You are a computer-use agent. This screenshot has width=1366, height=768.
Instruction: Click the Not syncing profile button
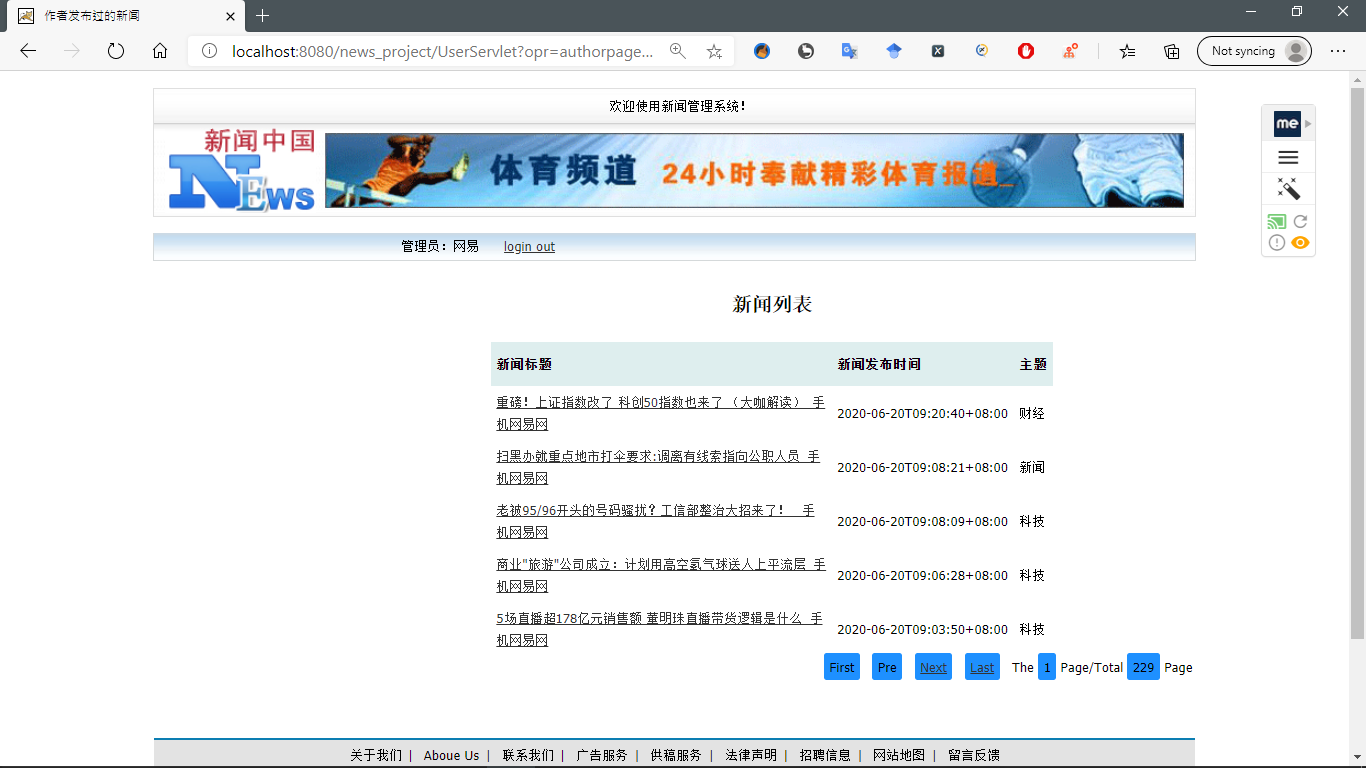click(x=1254, y=51)
